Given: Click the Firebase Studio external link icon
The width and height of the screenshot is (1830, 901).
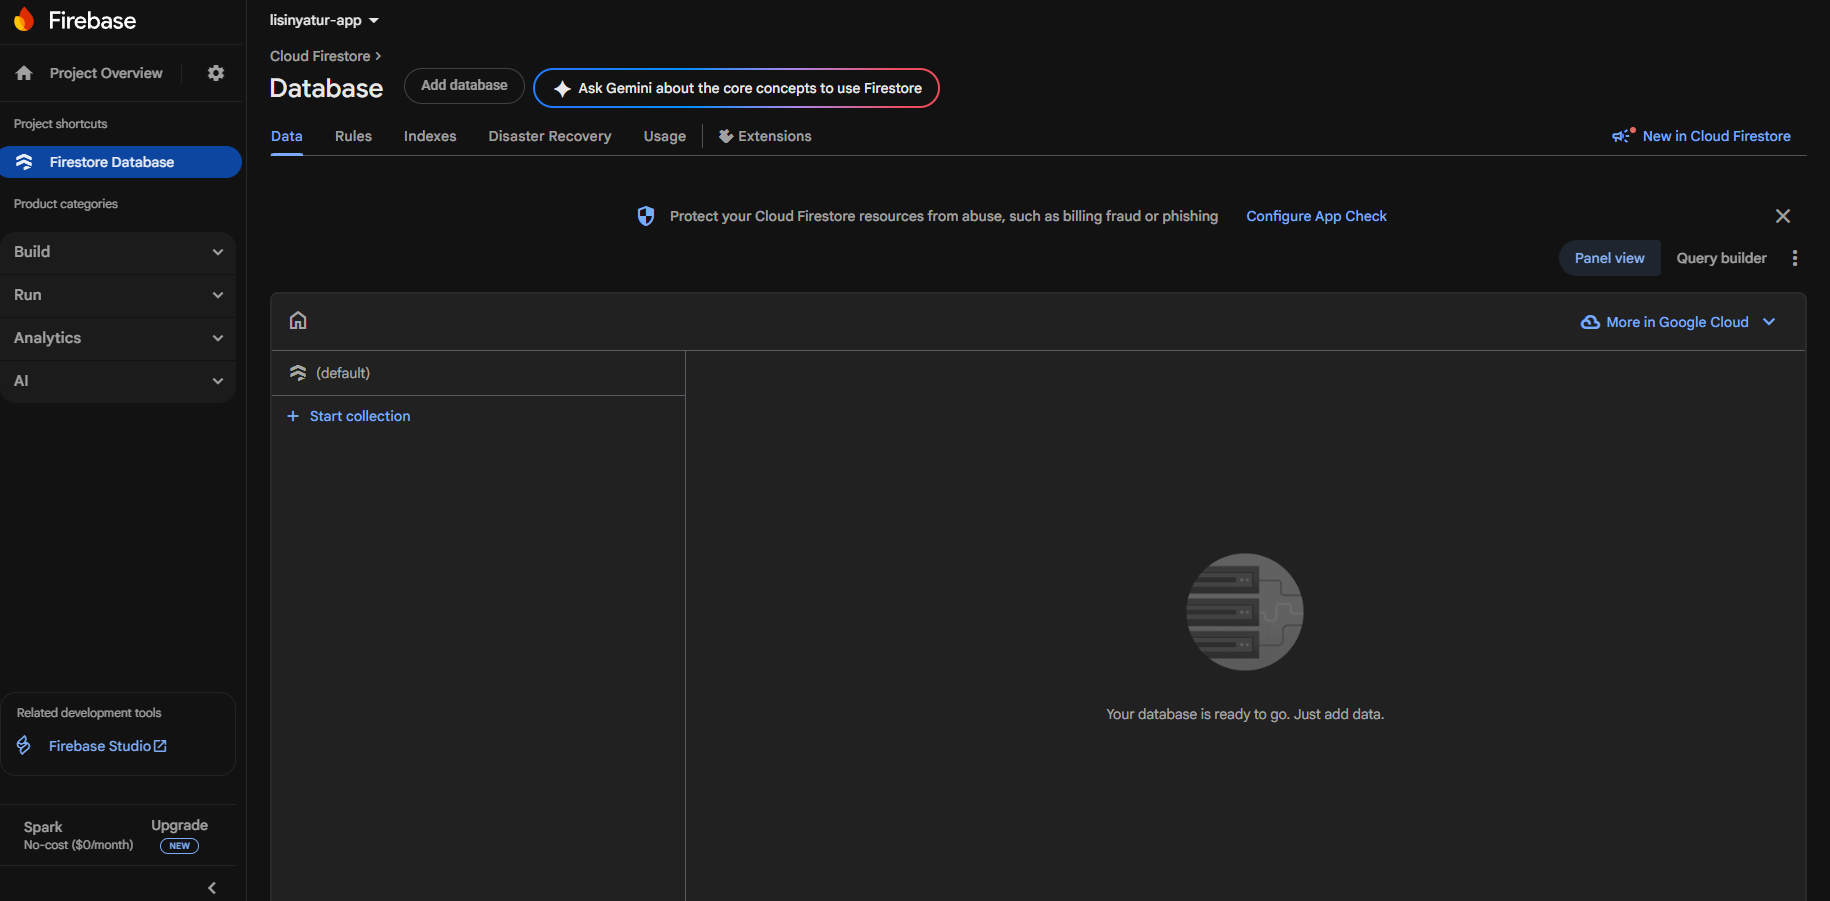Looking at the screenshot, I should (160, 746).
